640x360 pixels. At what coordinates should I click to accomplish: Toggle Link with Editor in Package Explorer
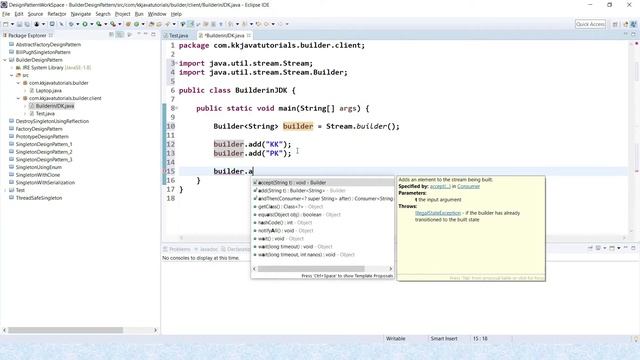point(120,35)
